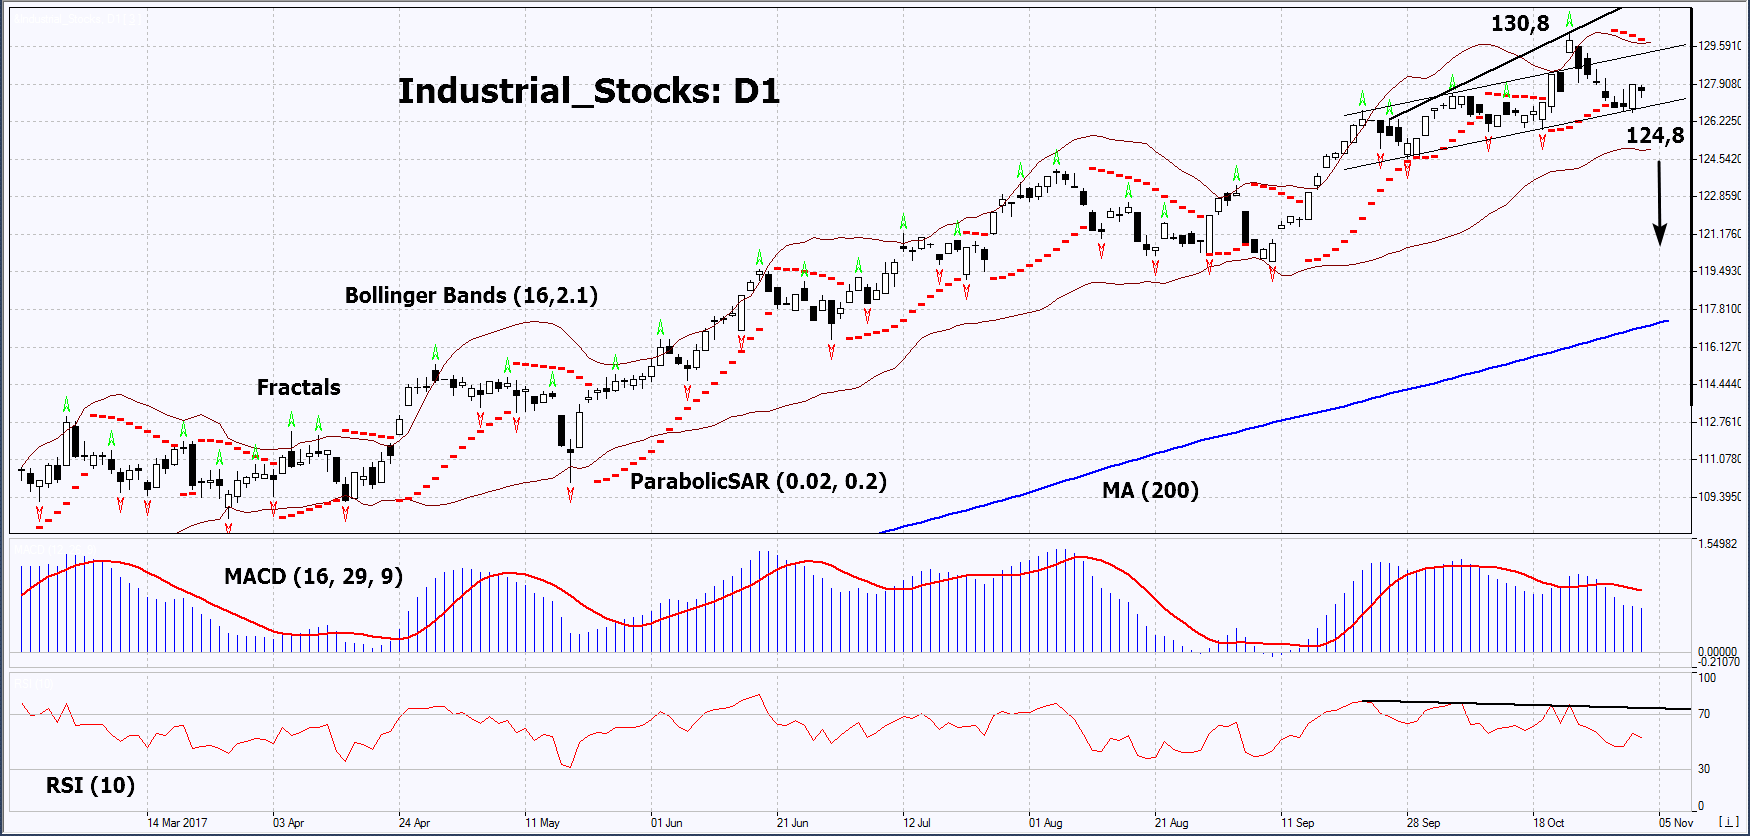Click the 21 Jun date label

[x=792, y=823]
